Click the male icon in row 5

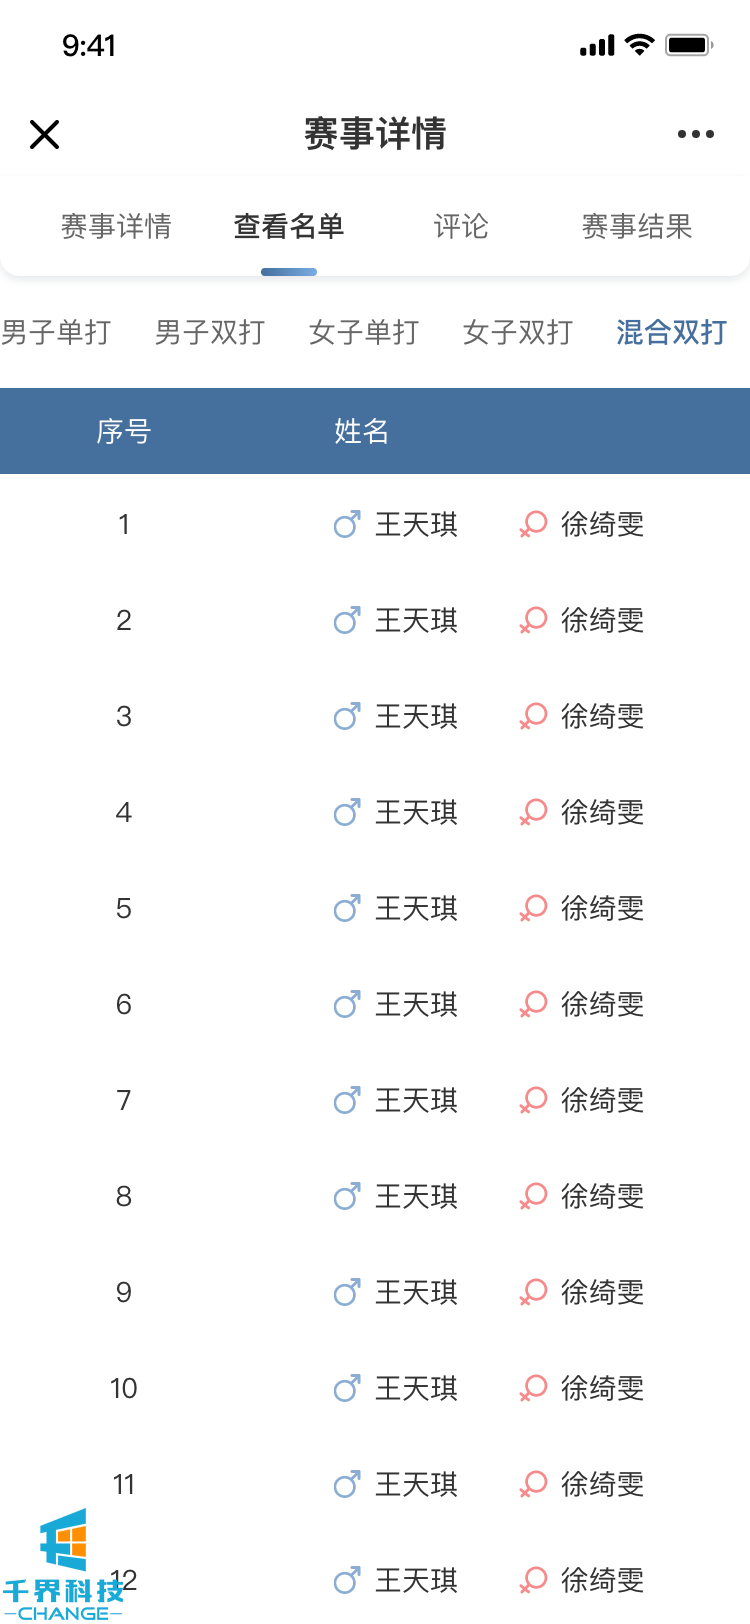(347, 908)
